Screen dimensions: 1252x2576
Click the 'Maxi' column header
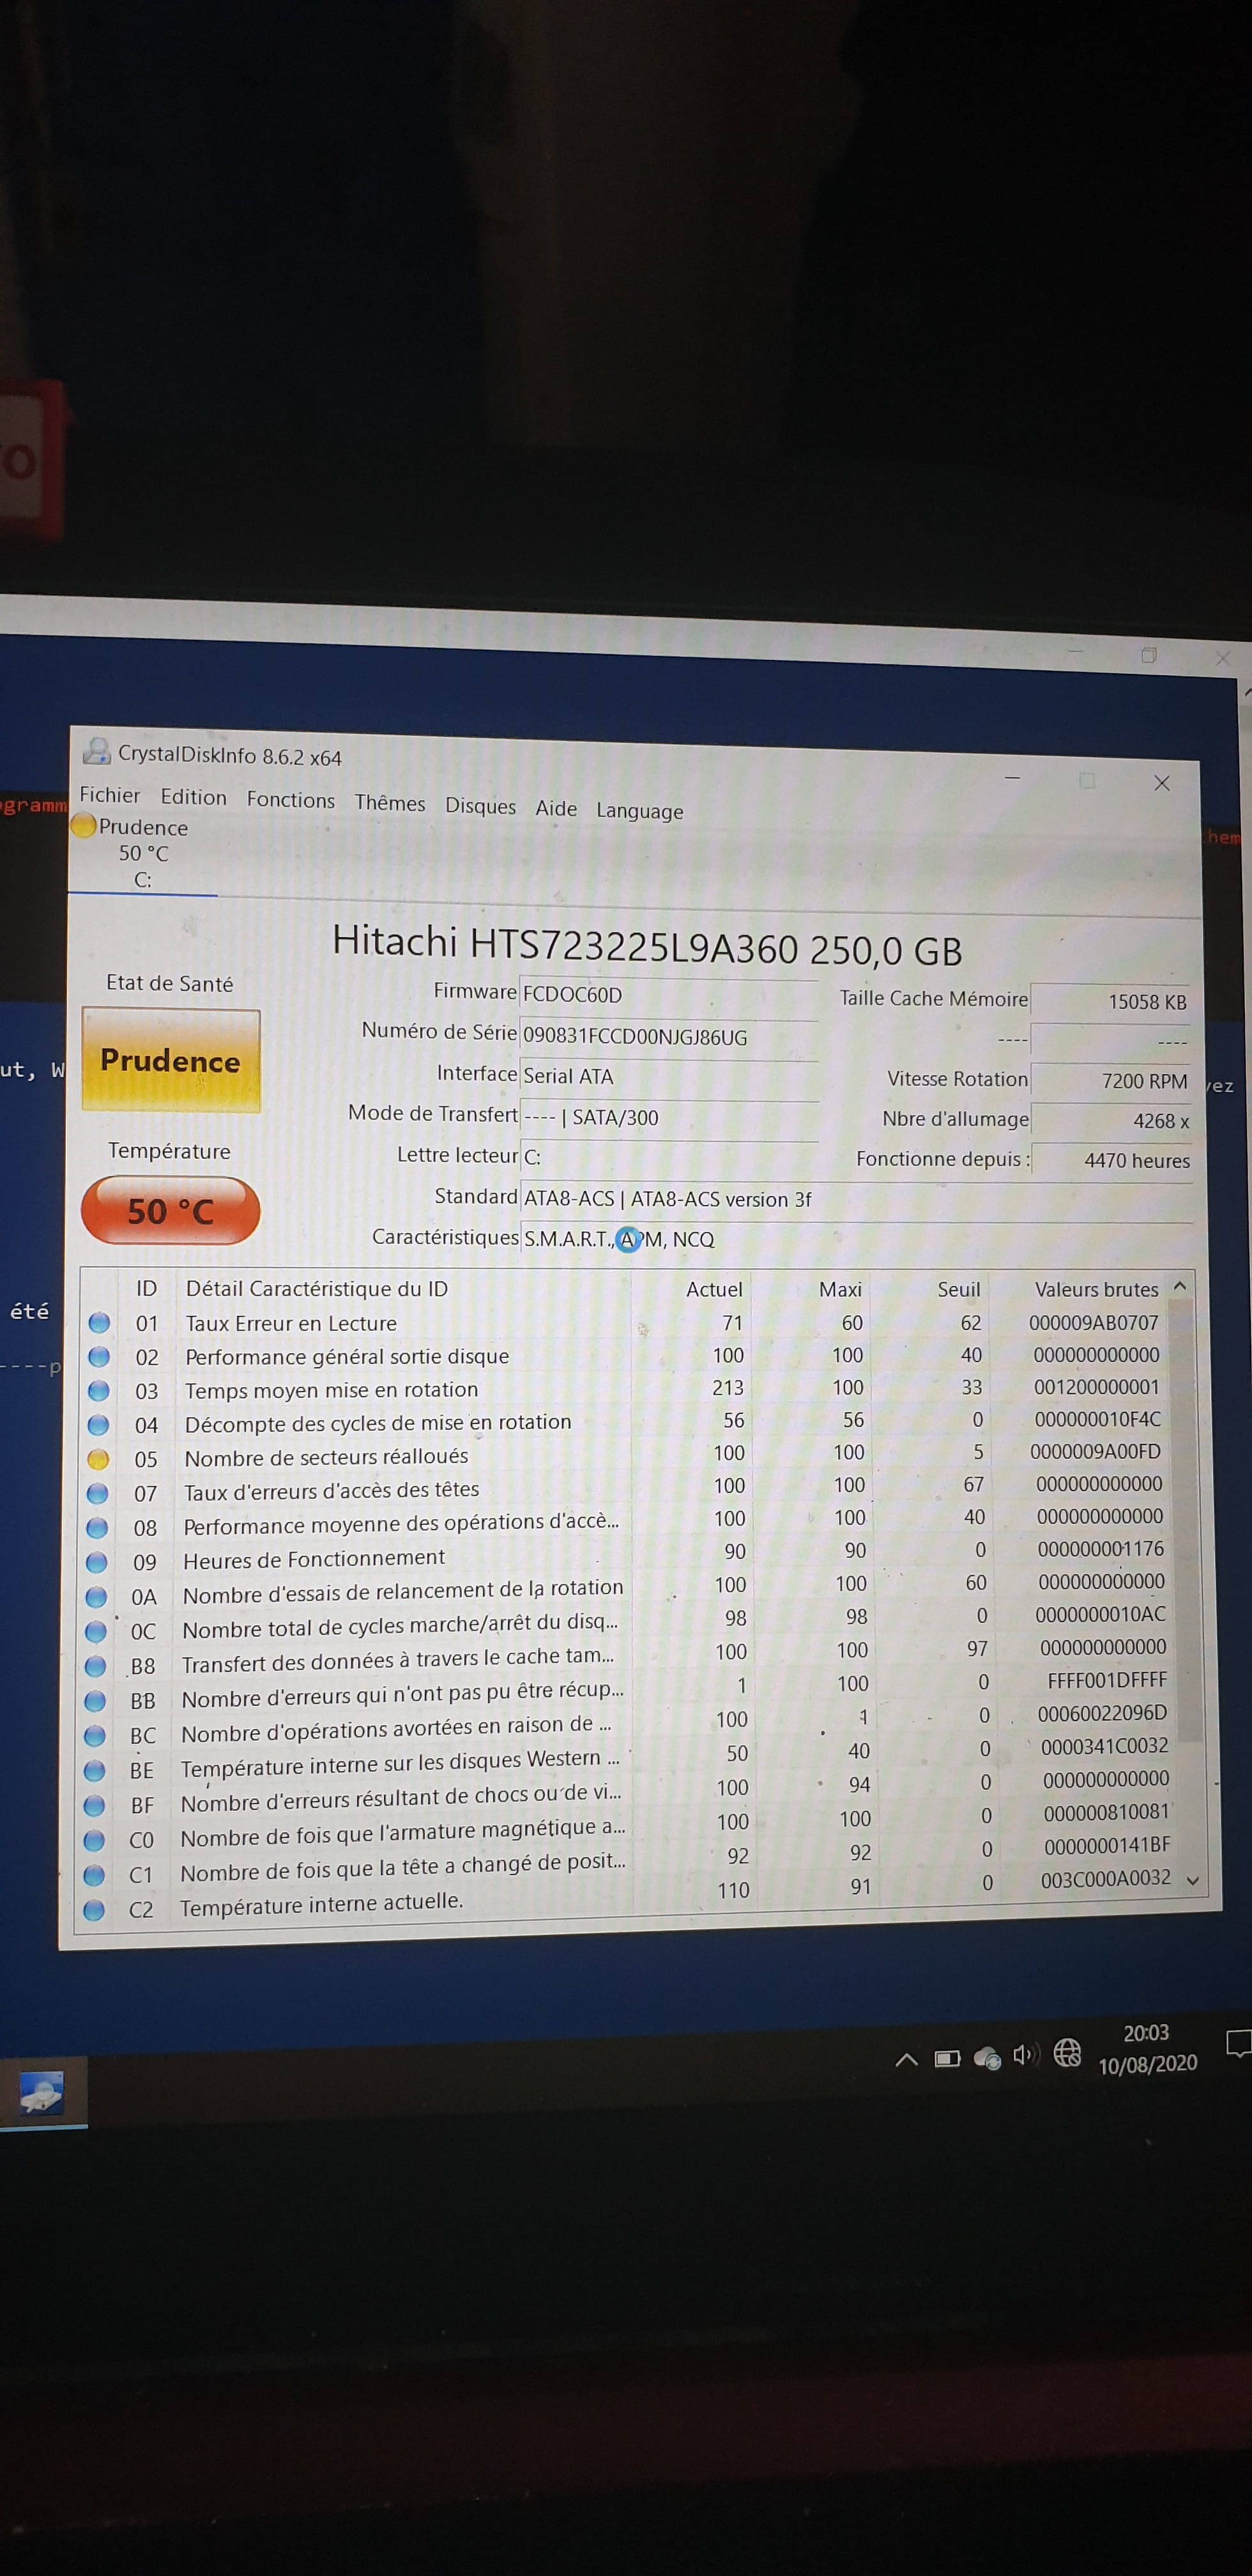(840, 1289)
